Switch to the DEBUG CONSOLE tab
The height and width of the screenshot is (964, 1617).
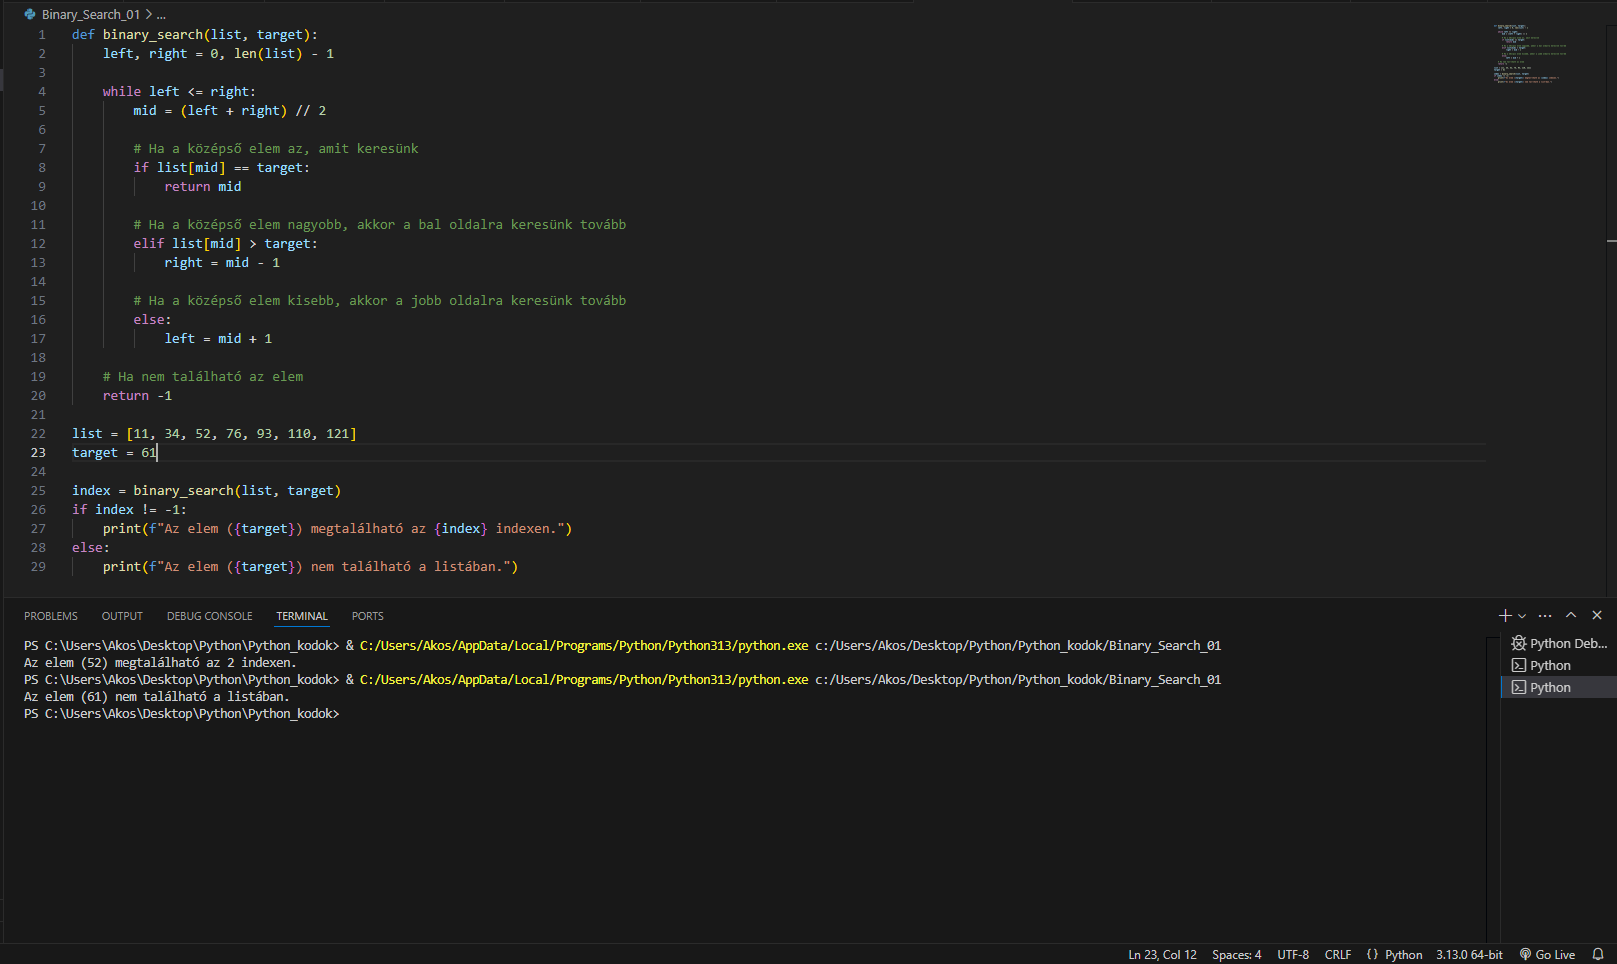point(209,617)
